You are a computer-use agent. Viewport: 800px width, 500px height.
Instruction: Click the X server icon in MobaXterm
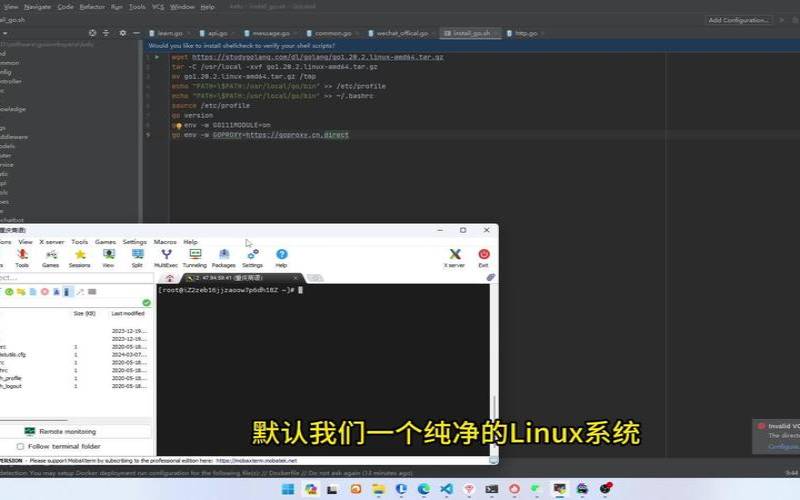click(x=455, y=258)
